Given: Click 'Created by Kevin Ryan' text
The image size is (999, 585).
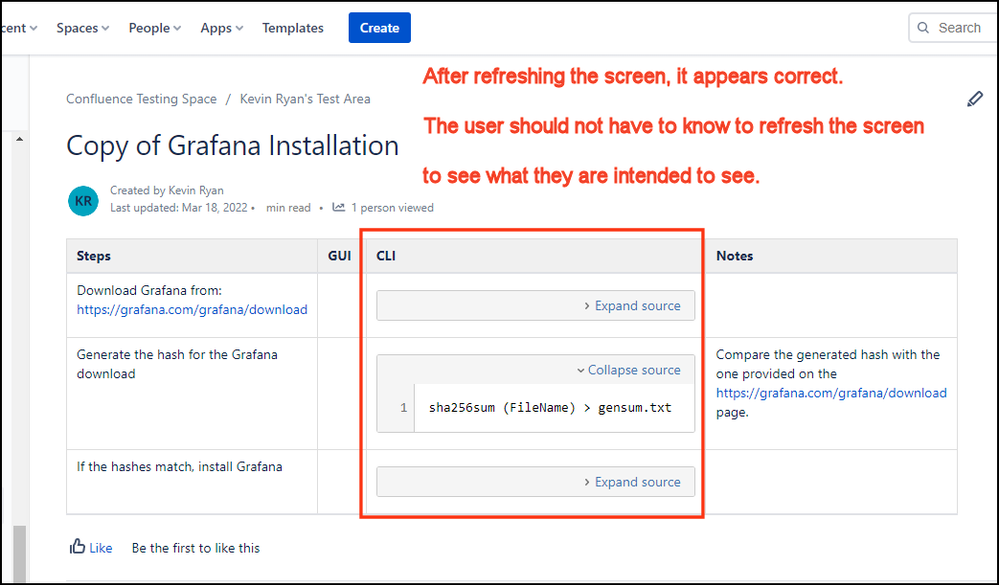Looking at the screenshot, I should (x=167, y=191).
